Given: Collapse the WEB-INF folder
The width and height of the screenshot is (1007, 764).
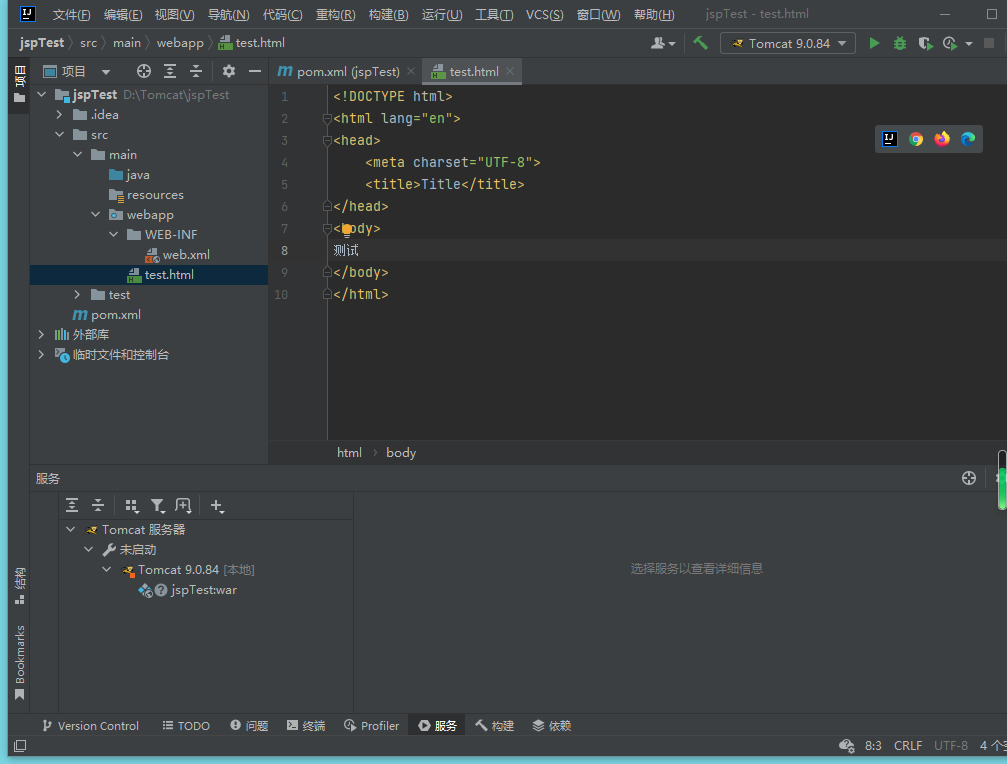Looking at the screenshot, I should [114, 235].
